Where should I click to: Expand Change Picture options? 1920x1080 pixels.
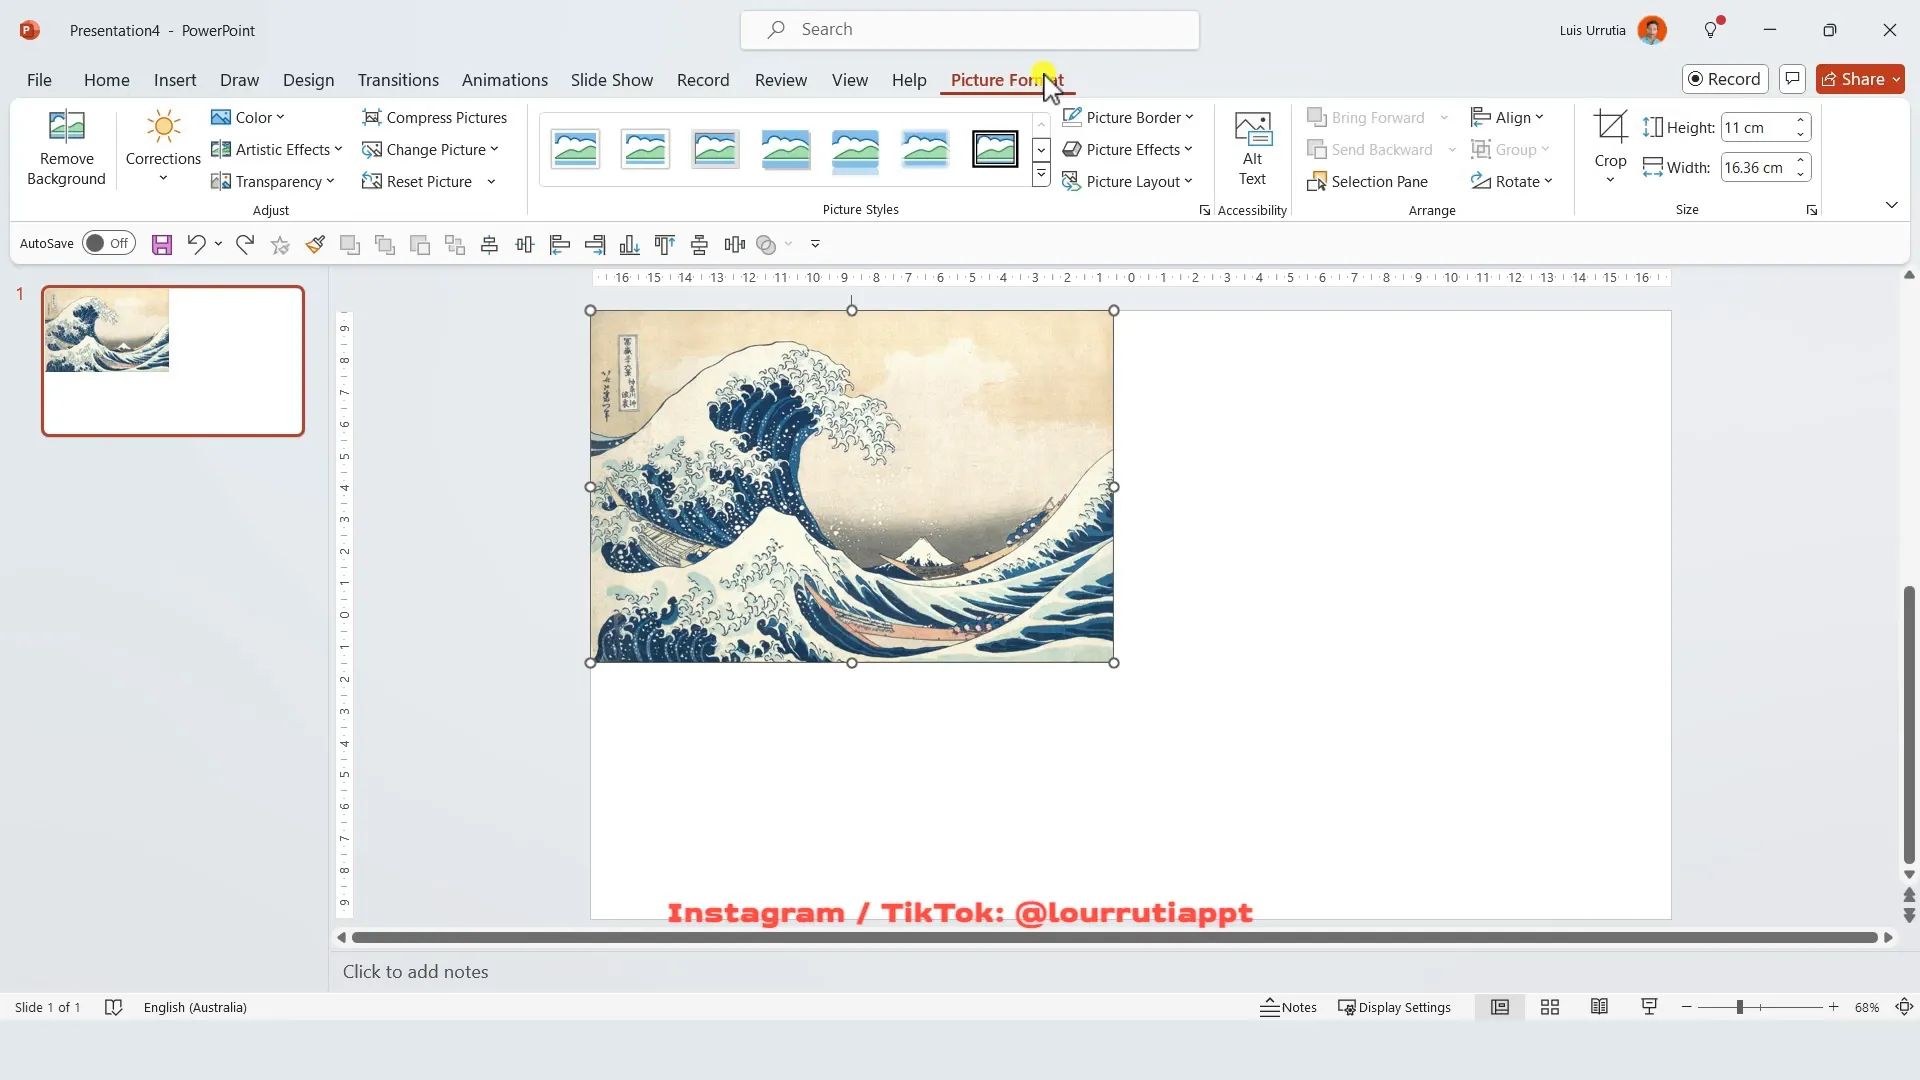[430, 150]
